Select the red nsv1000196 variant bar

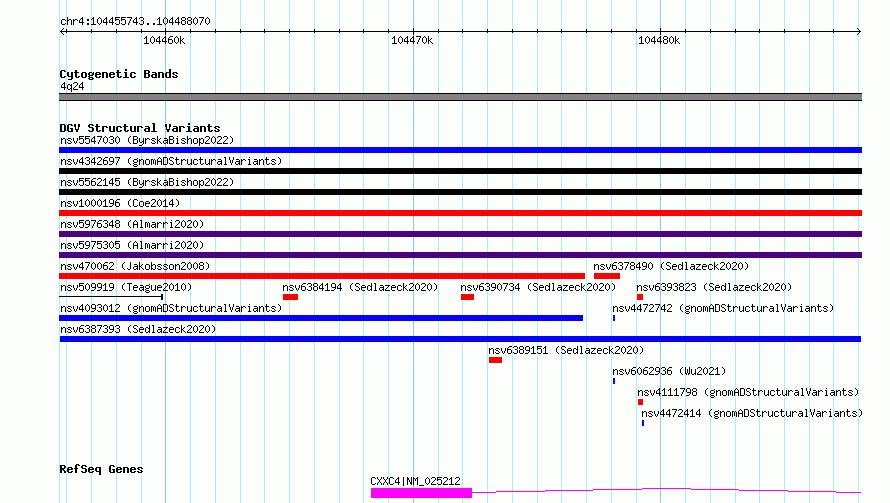pyautogui.click(x=460, y=213)
